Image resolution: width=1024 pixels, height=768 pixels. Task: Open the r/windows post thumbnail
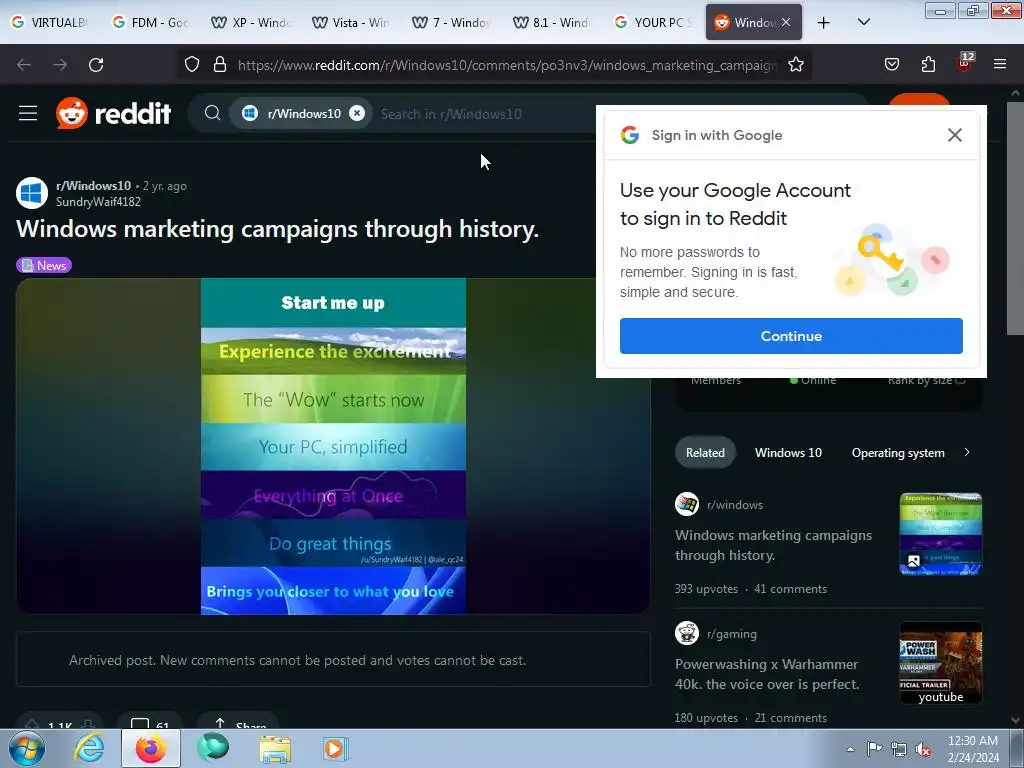pos(940,534)
